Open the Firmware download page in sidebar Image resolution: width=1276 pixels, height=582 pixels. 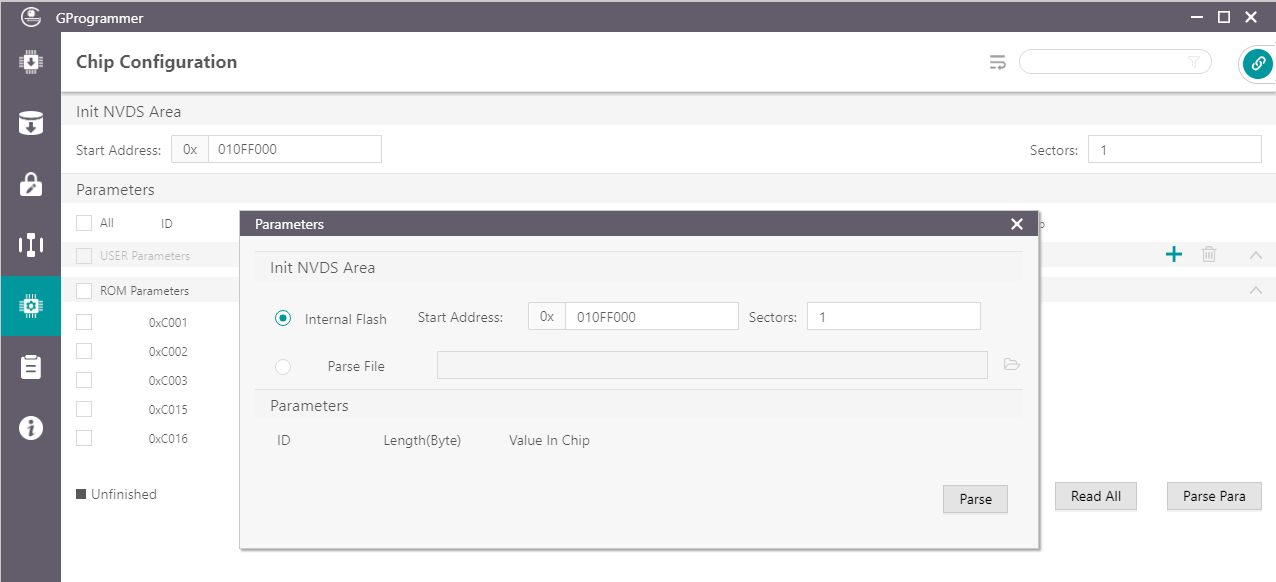tap(30, 62)
